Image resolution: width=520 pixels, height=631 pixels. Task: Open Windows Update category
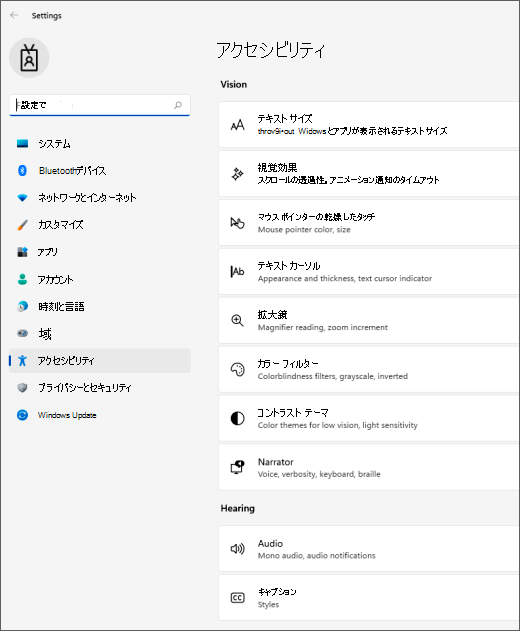pos(99,415)
